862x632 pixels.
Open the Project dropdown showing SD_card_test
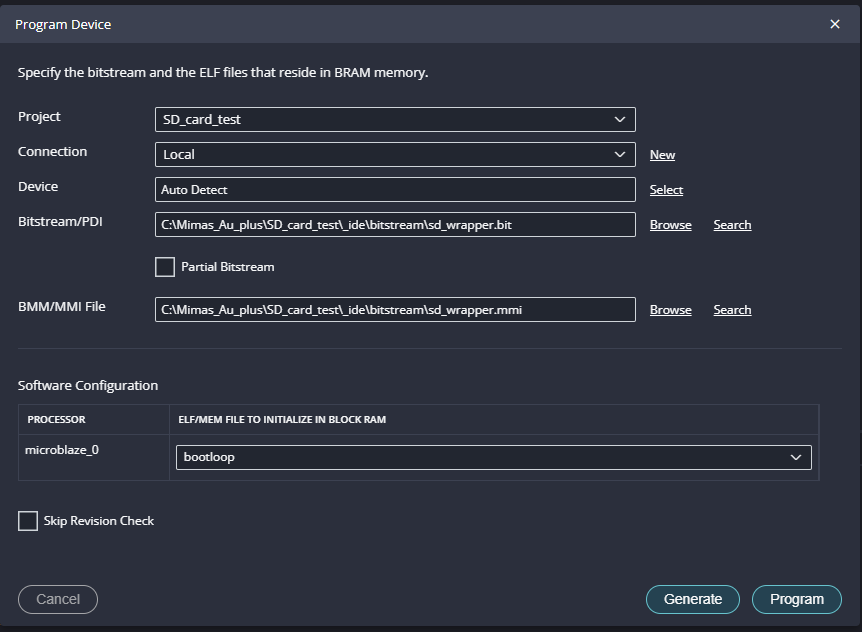[x=395, y=119]
